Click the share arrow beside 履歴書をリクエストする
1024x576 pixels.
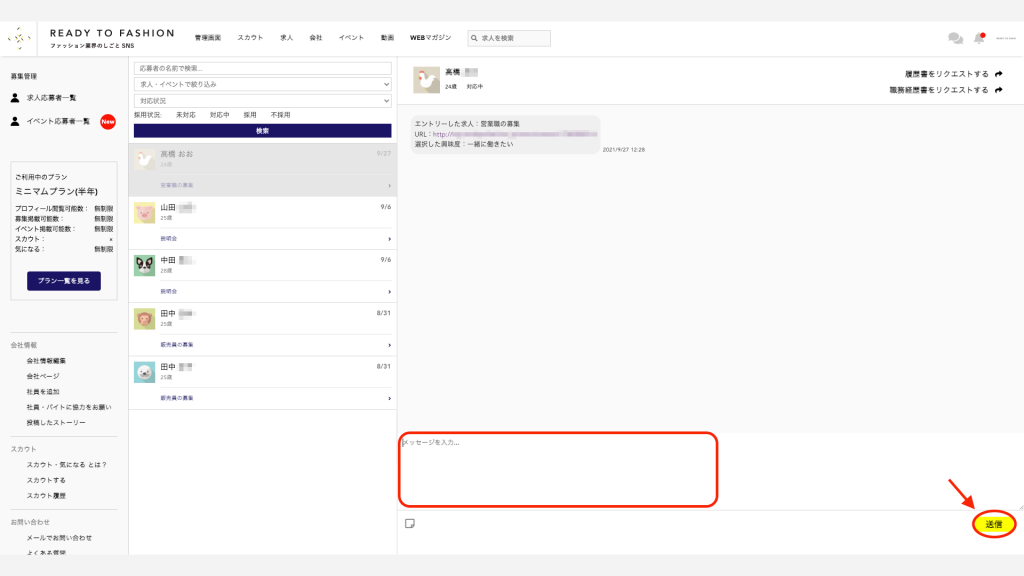[x=999, y=74]
